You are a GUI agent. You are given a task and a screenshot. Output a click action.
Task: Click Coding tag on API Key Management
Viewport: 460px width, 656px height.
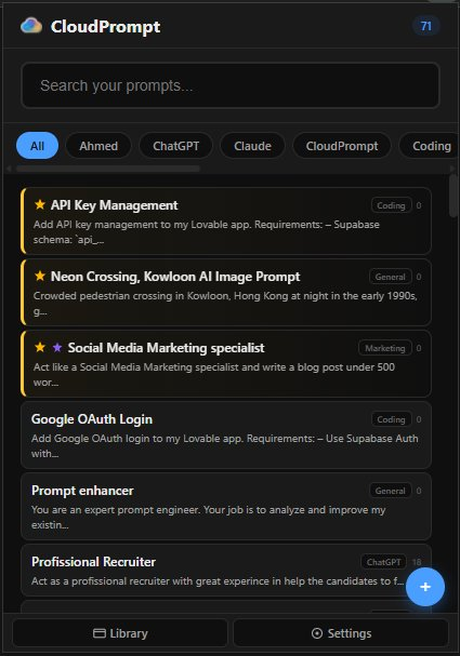[x=391, y=205]
